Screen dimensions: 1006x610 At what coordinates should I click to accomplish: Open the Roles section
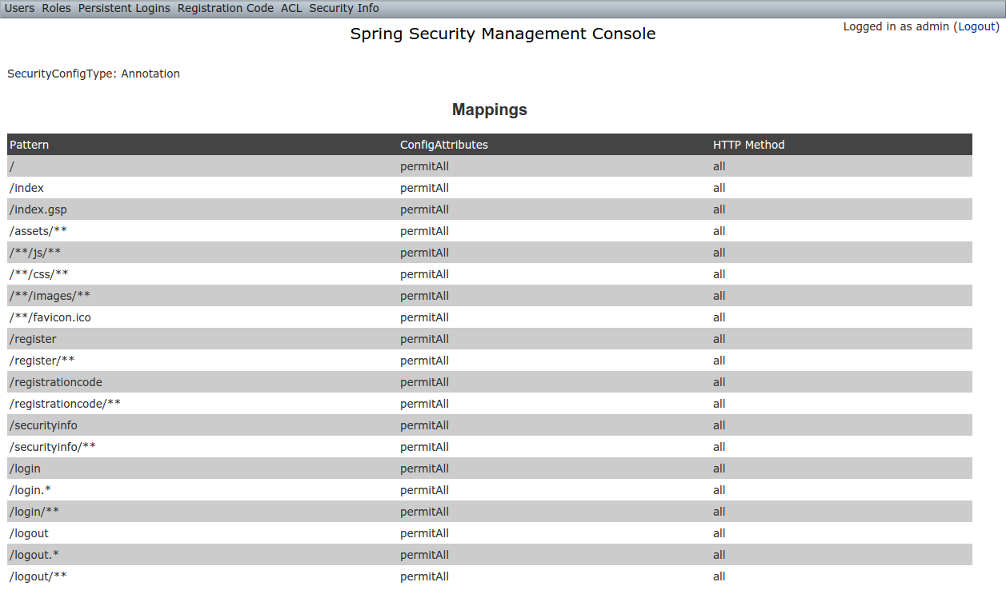[55, 7]
